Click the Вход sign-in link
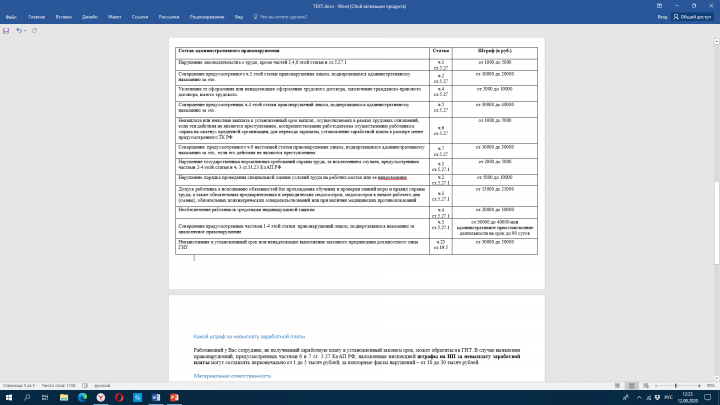Screen dimensions: 720x405 point(662,17)
